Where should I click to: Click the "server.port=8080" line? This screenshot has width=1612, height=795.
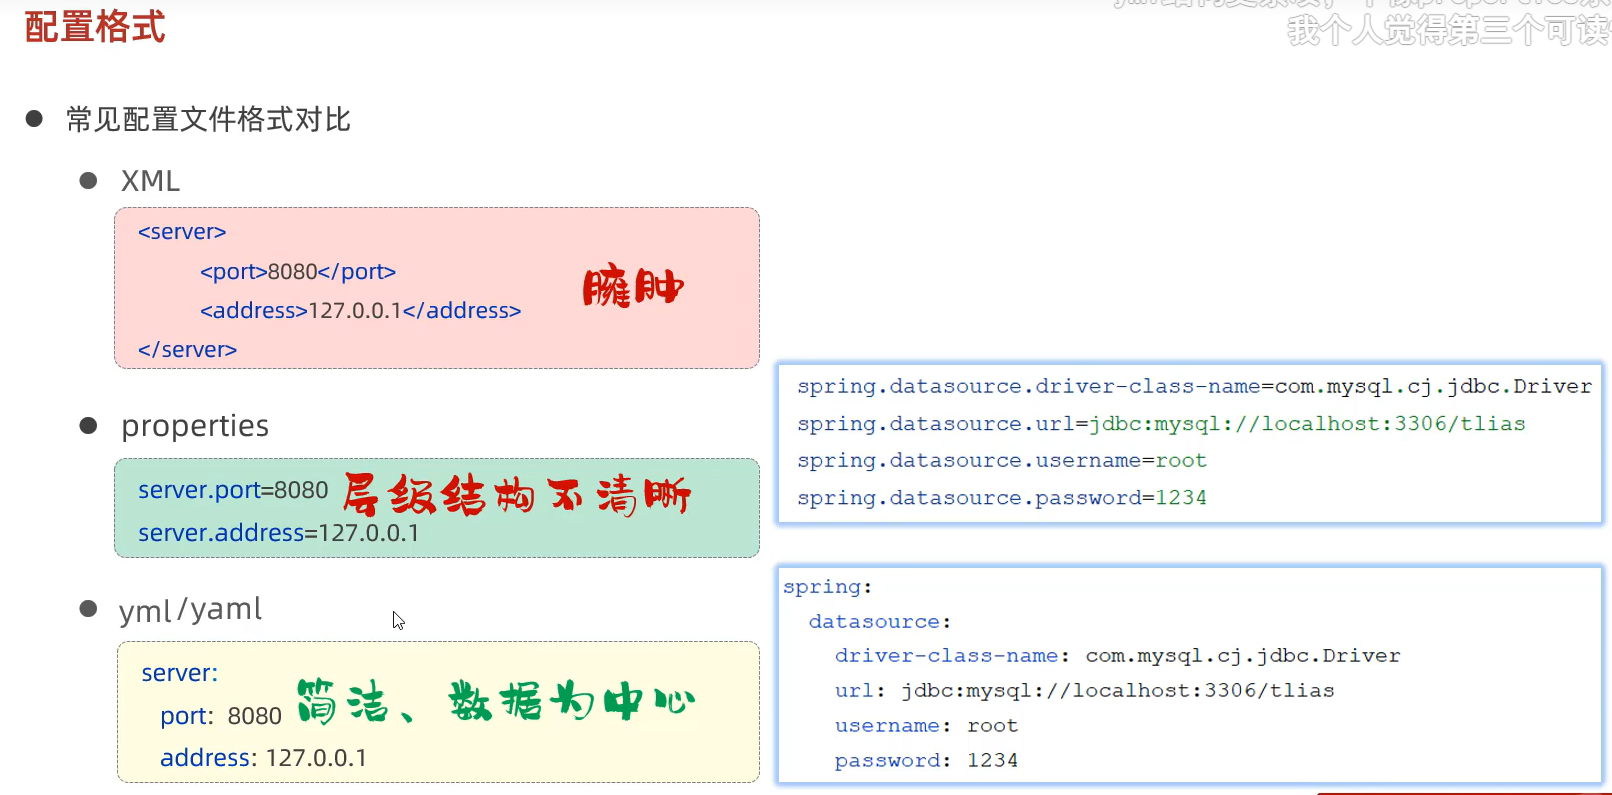(233, 490)
